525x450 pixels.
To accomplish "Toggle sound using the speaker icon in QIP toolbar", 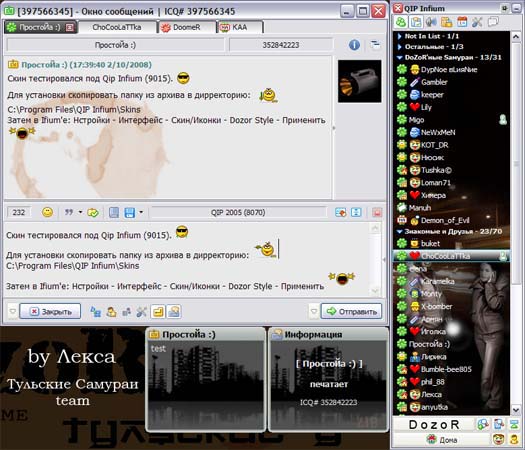I will 431,22.
